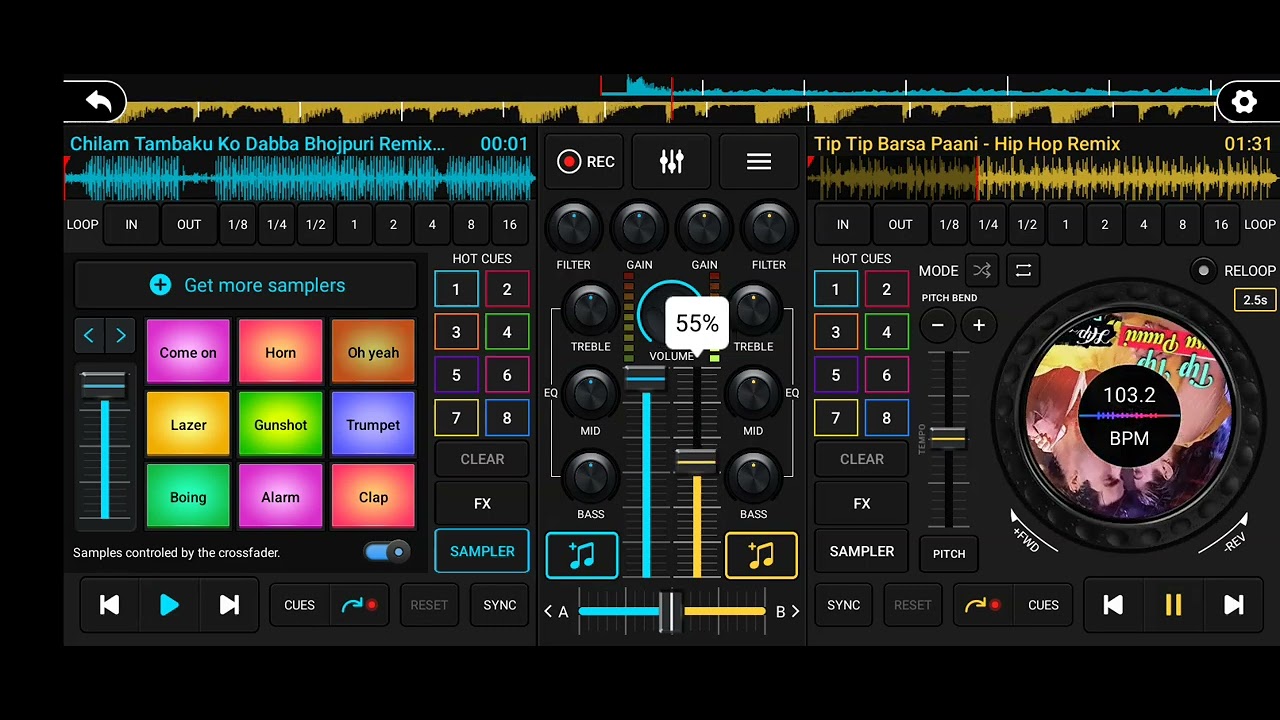Viewport: 1280px width, 720px height.
Task: Skip to next track on deck B
Action: click(x=1234, y=605)
